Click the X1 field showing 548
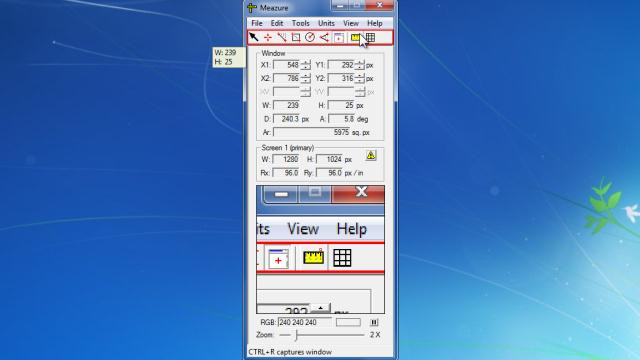 (x=287, y=65)
